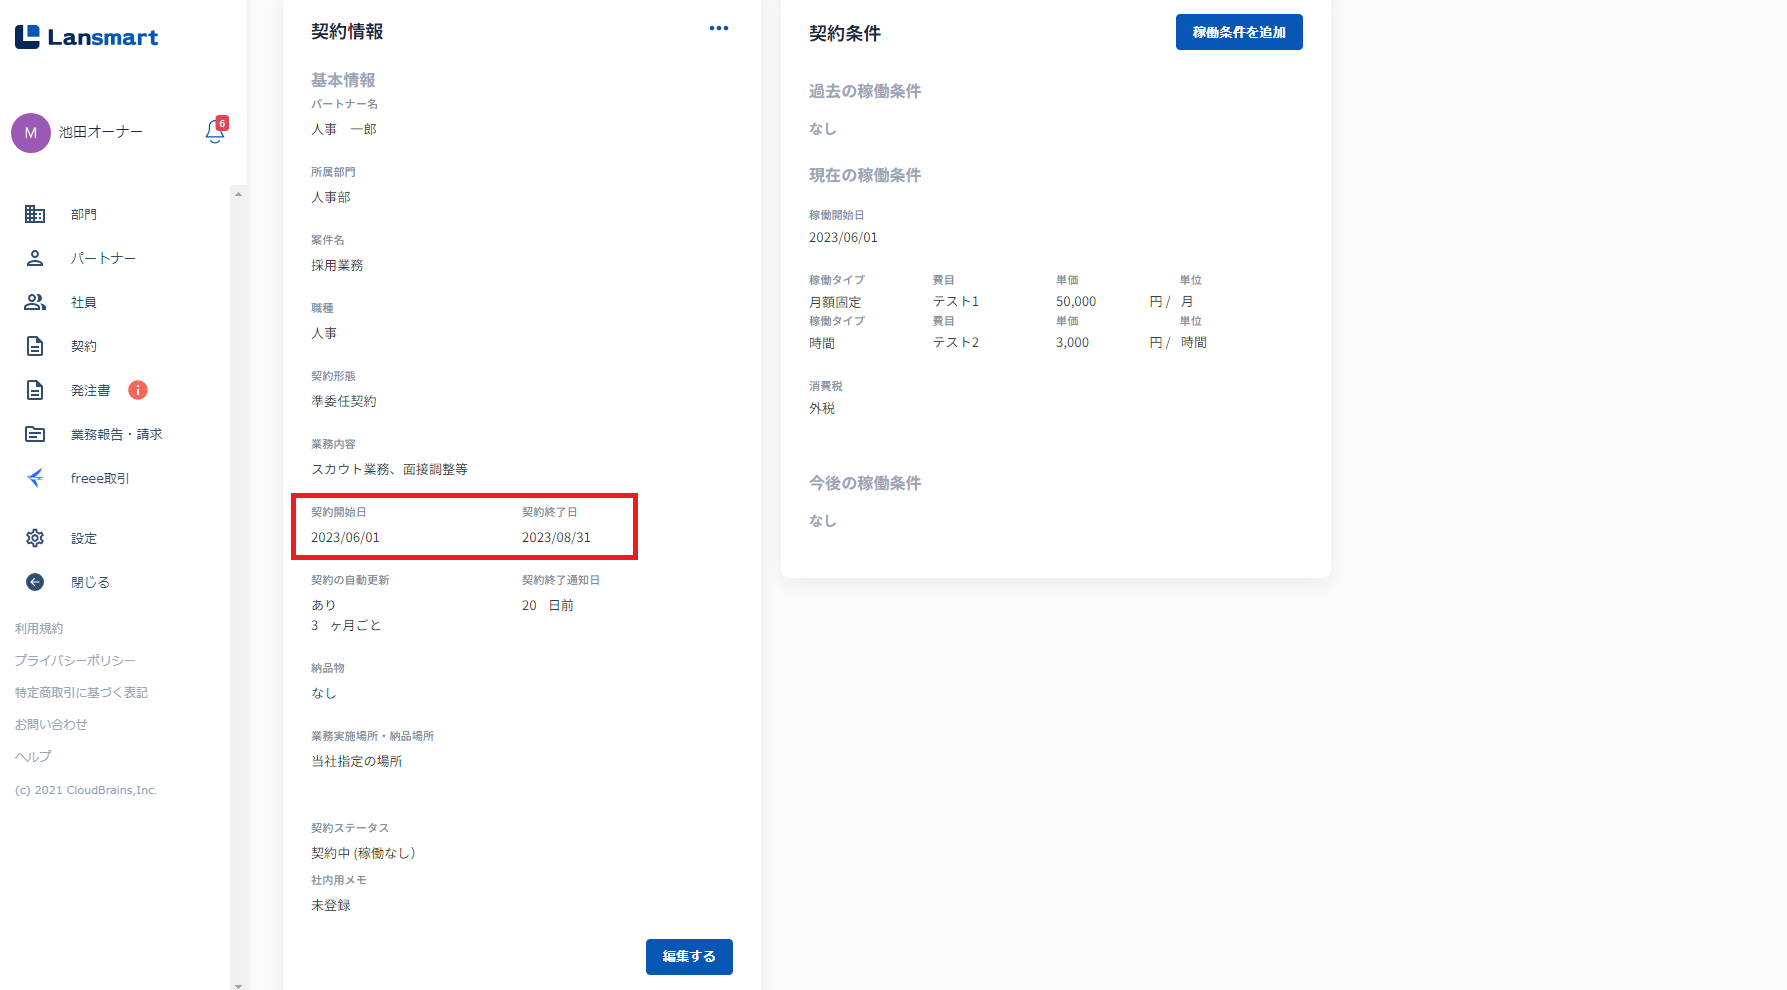
Task: Click the freee取引 bird icon
Action: point(35,478)
